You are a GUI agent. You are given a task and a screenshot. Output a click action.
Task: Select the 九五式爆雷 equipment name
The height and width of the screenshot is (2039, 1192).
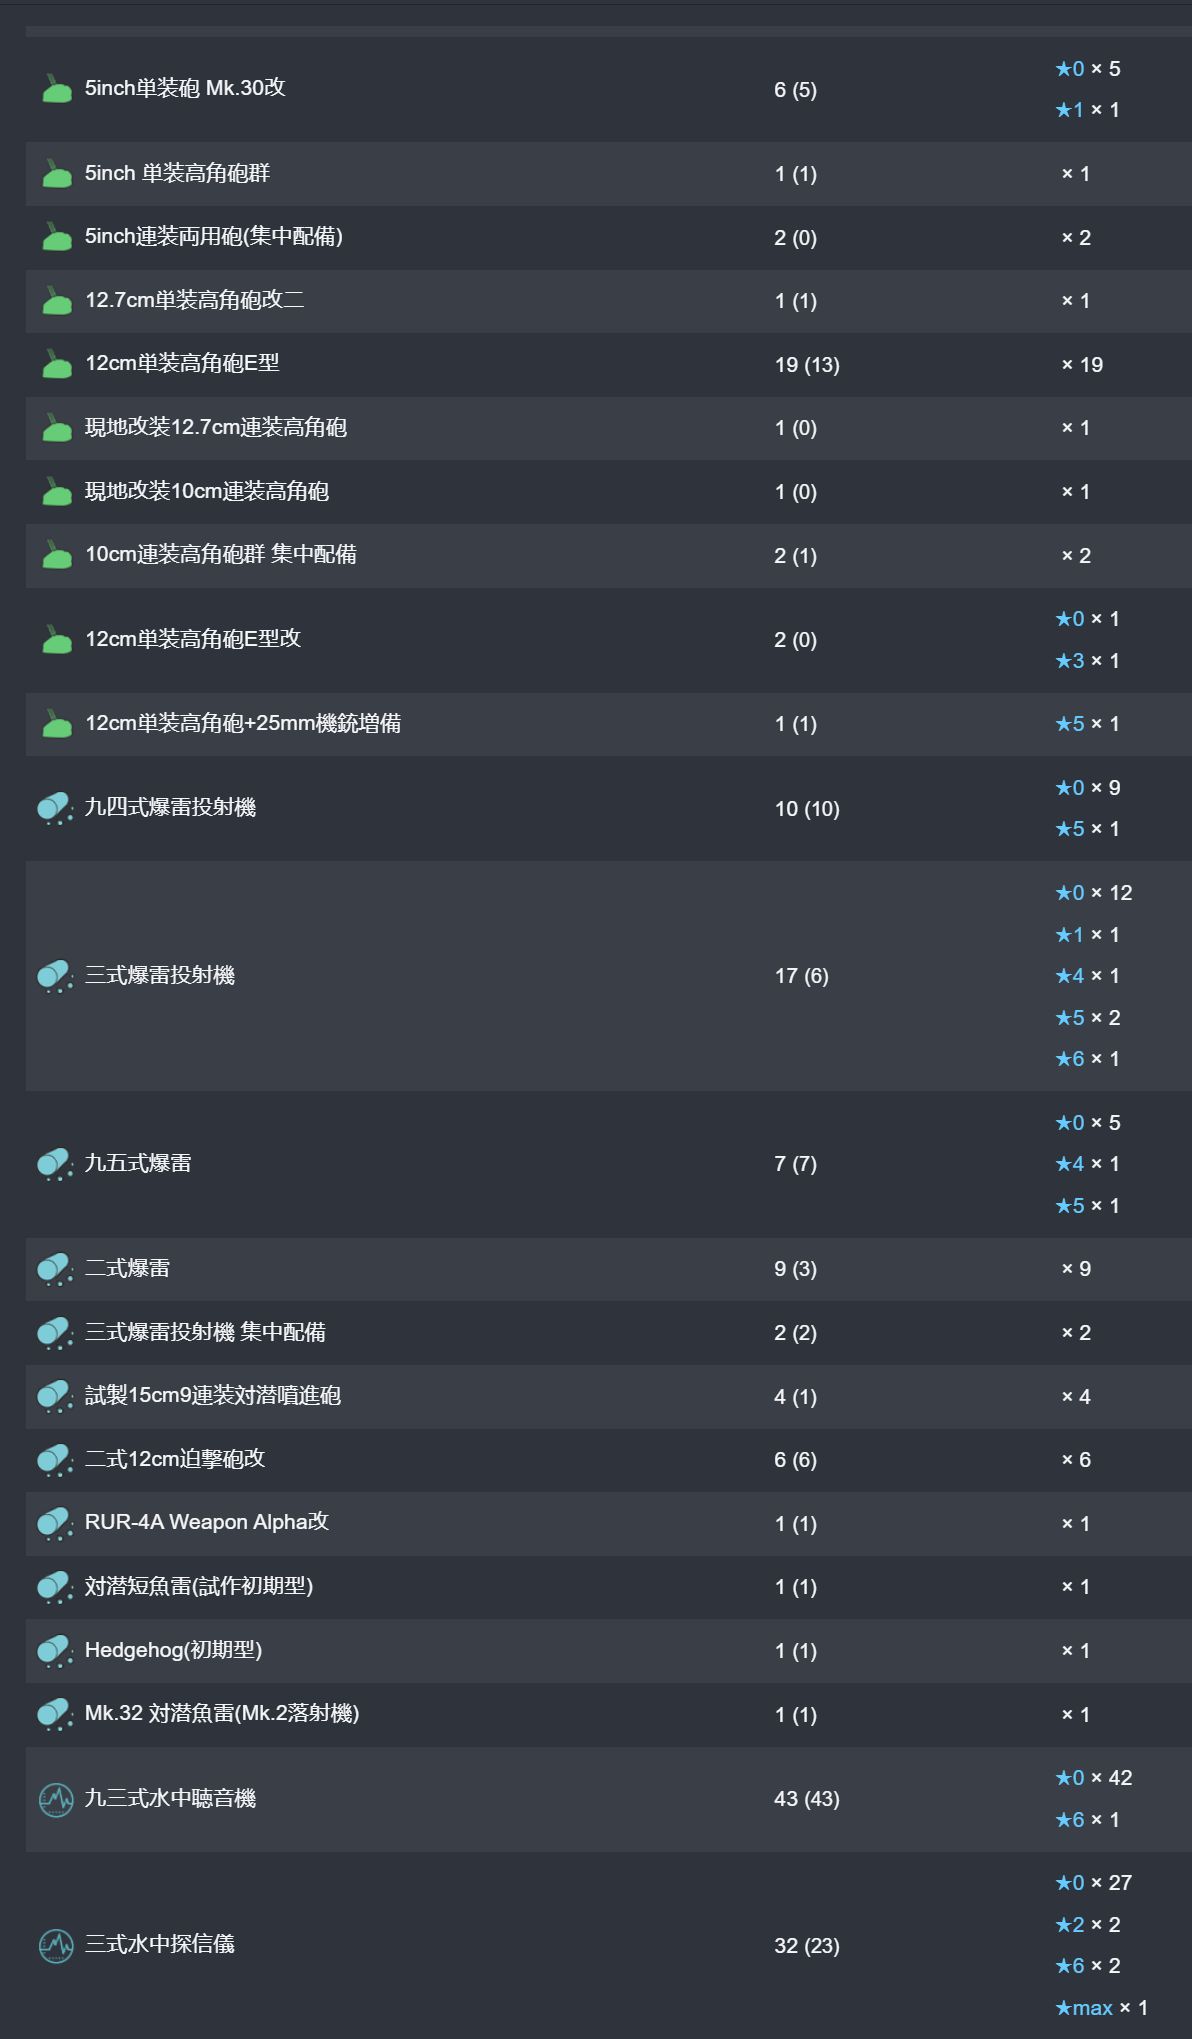pos(138,1164)
